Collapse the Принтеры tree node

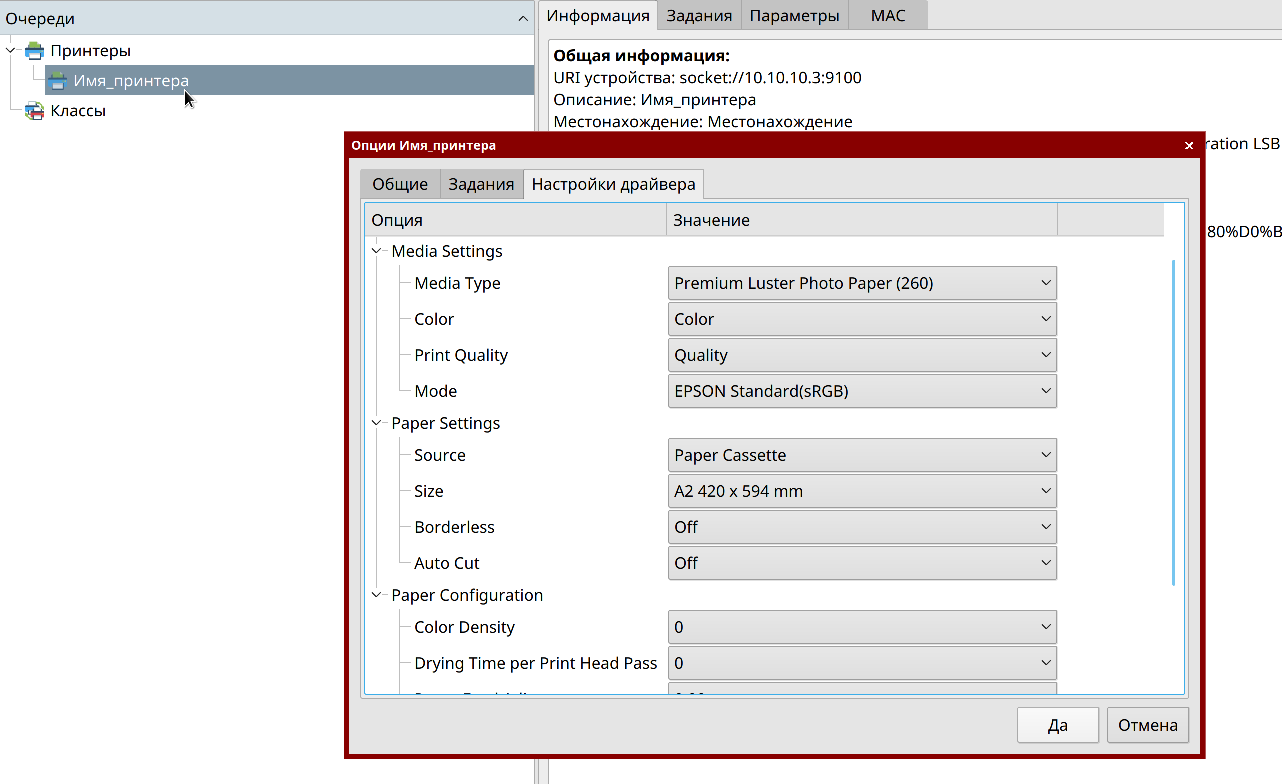pos(11,50)
